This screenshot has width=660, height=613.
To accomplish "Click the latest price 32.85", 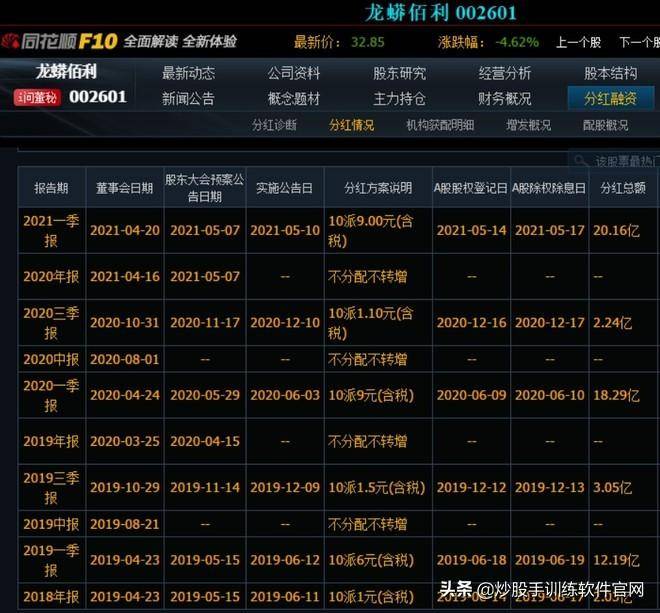I will tap(368, 42).
